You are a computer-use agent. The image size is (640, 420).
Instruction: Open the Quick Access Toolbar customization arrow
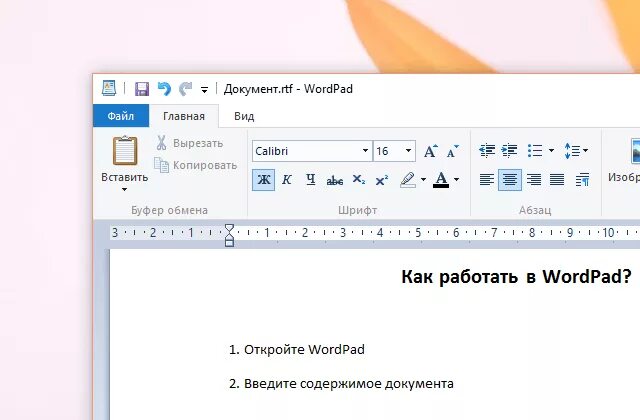pos(204,89)
